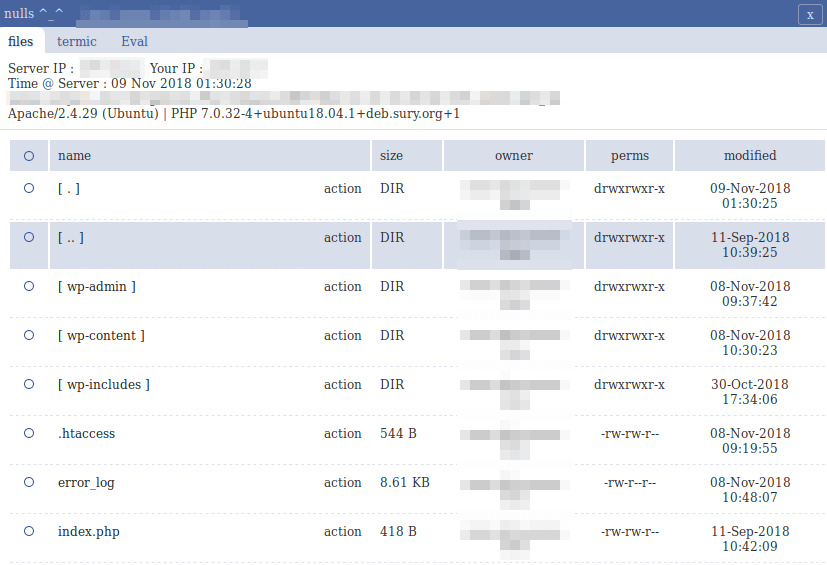Open the Eval tab
827x565 pixels.
[x=135, y=41]
